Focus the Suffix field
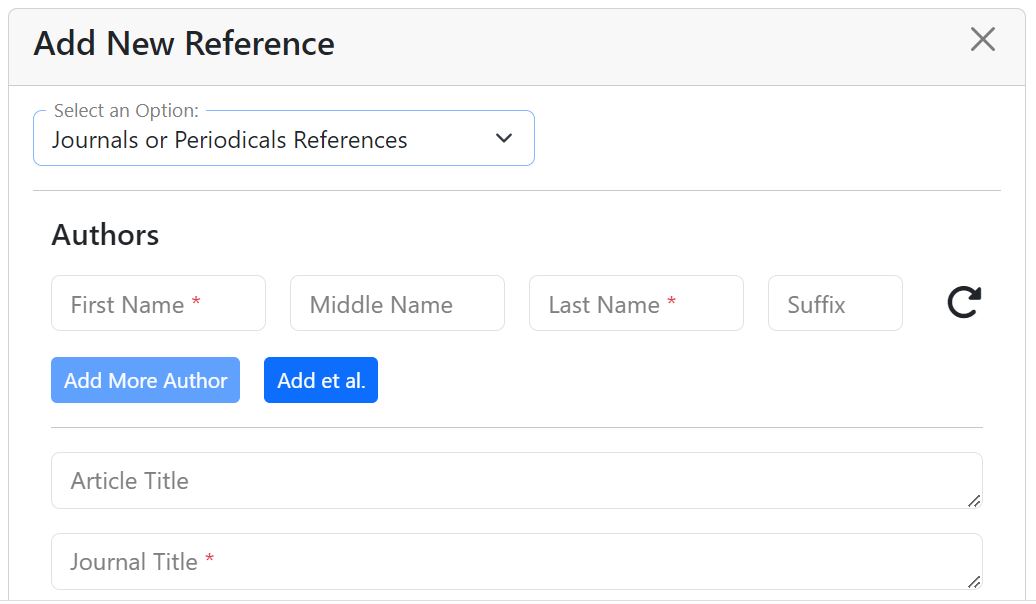Image resolution: width=1036 pixels, height=604 pixels. click(x=835, y=304)
